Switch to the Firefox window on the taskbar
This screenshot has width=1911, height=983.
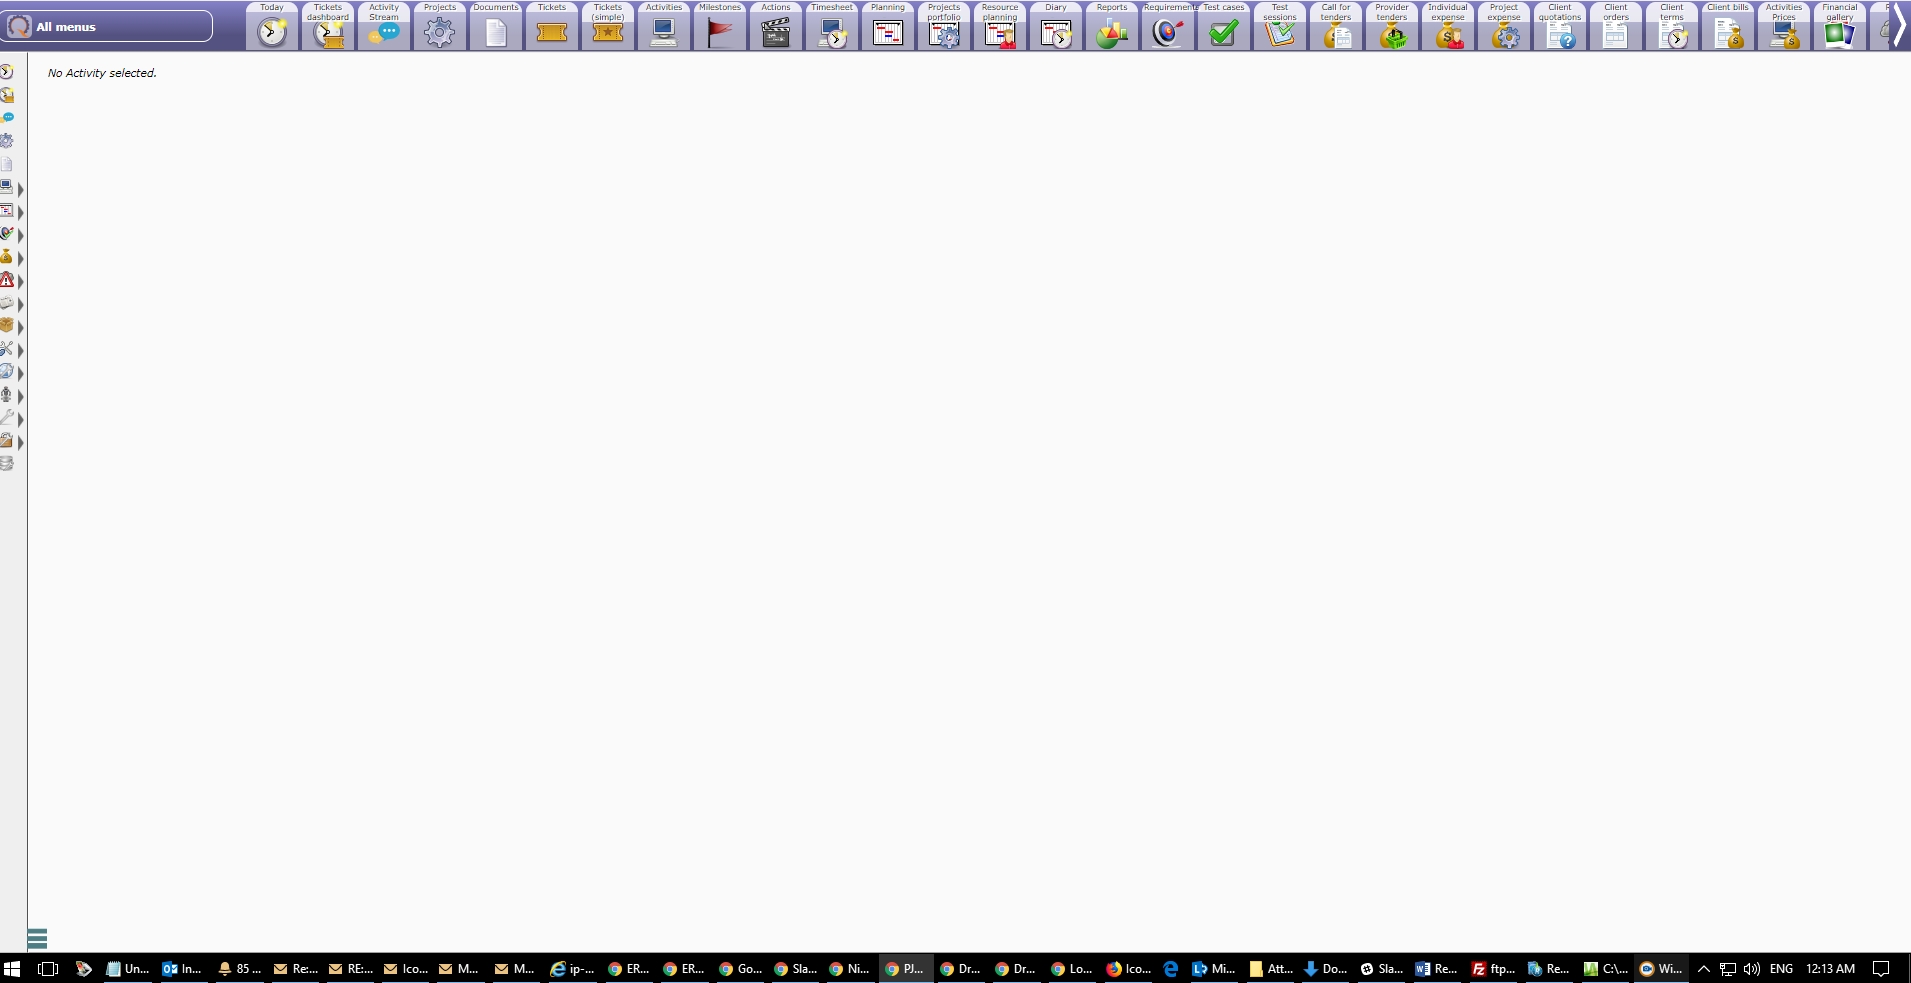(x=1128, y=969)
